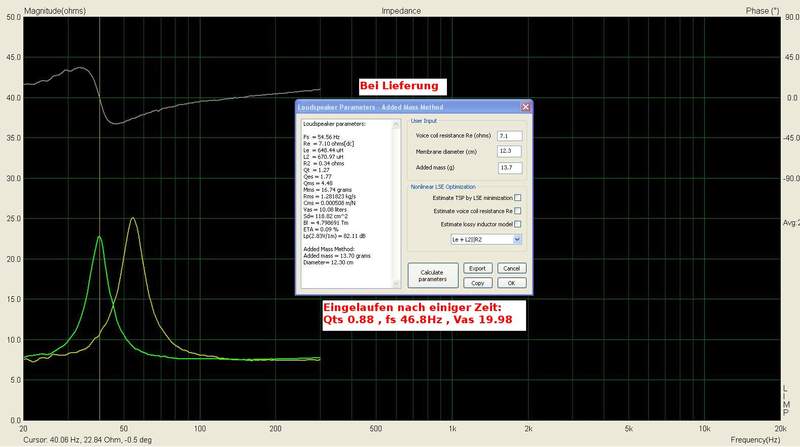Click the Added mass input field

tap(510, 167)
